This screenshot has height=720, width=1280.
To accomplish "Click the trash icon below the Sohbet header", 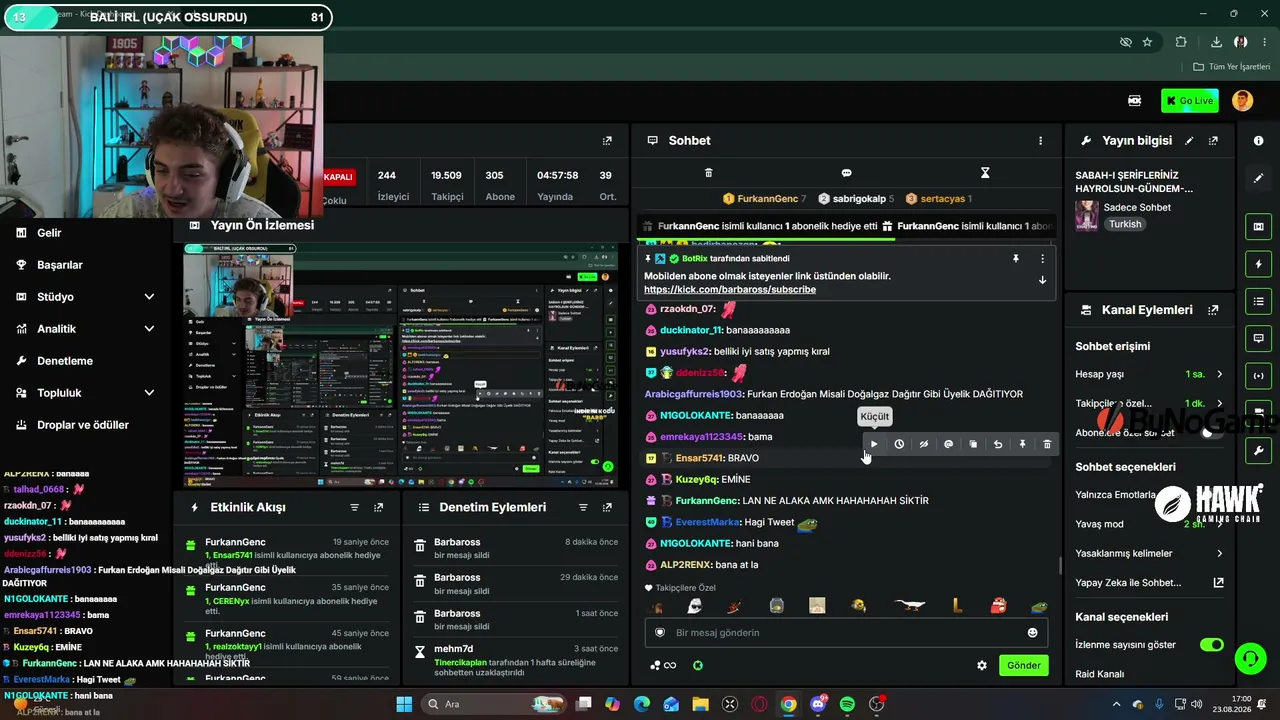I will [709, 173].
